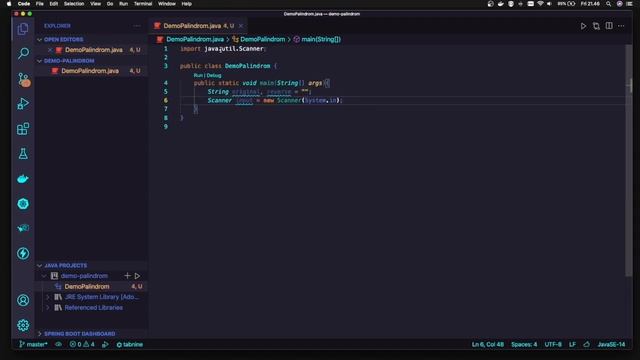The height and width of the screenshot is (360, 640).
Task: Open the File menu
Action: pyautogui.click(x=40, y=4)
